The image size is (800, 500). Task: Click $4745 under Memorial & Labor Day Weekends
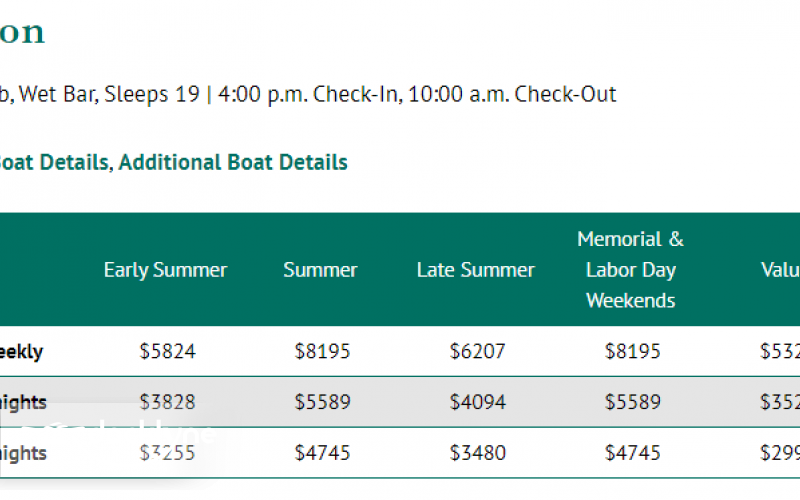632,453
